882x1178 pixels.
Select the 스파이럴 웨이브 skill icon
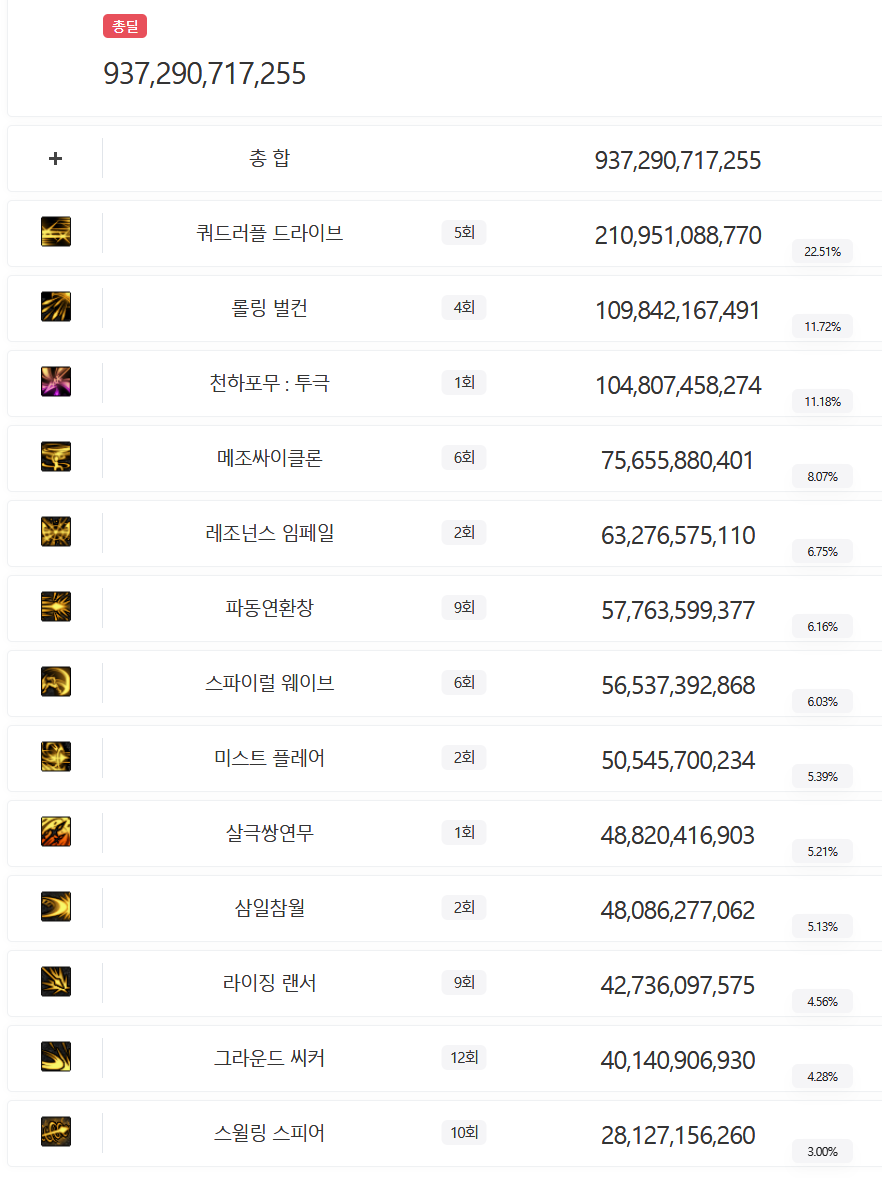(56, 681)
